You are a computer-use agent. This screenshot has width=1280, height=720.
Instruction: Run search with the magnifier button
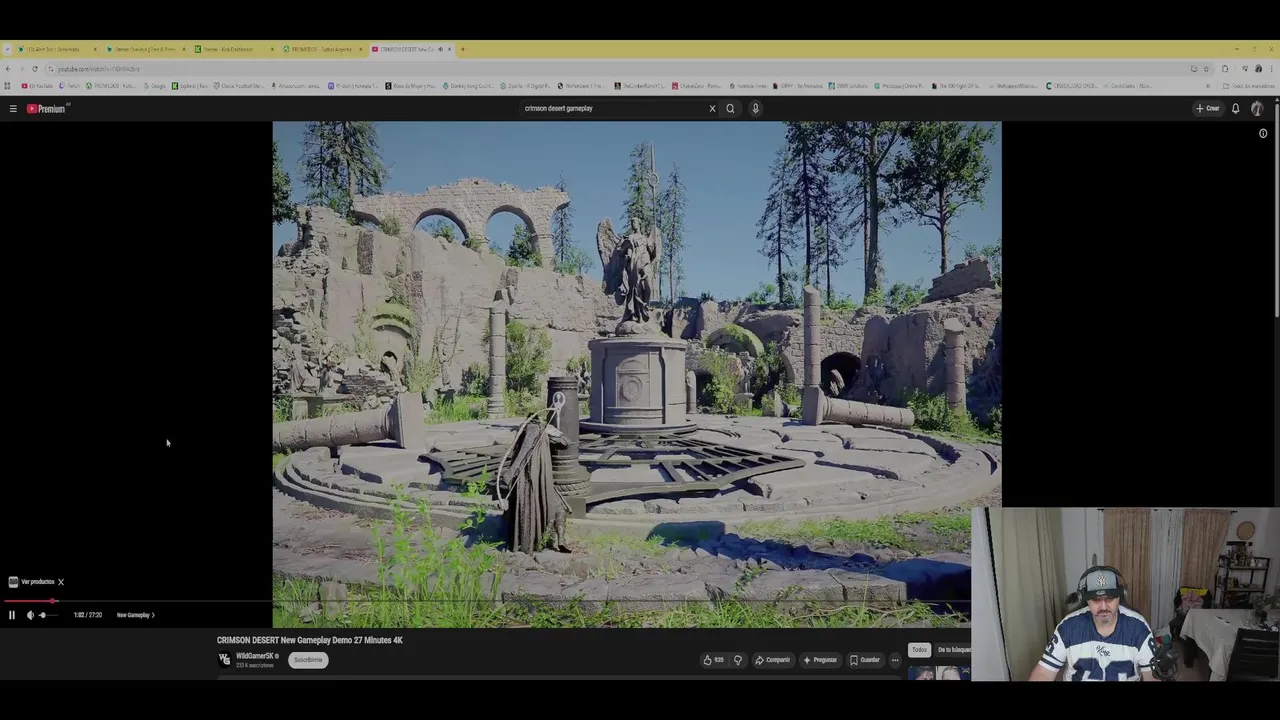click(x=730, y=108)
